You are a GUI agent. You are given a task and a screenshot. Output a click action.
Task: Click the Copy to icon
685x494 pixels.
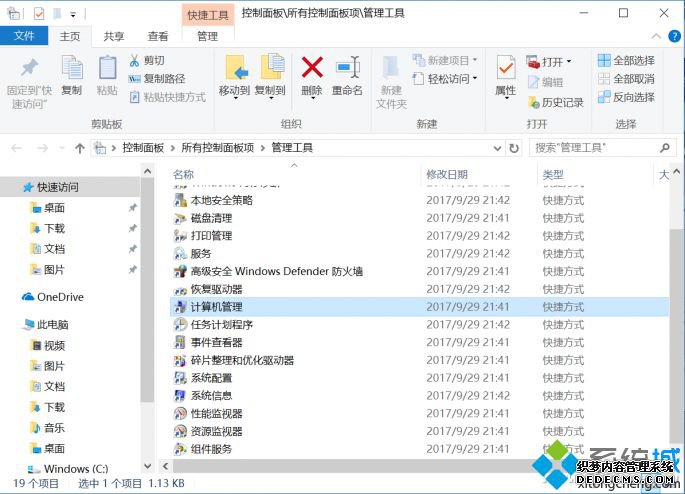tap(273, 67)
